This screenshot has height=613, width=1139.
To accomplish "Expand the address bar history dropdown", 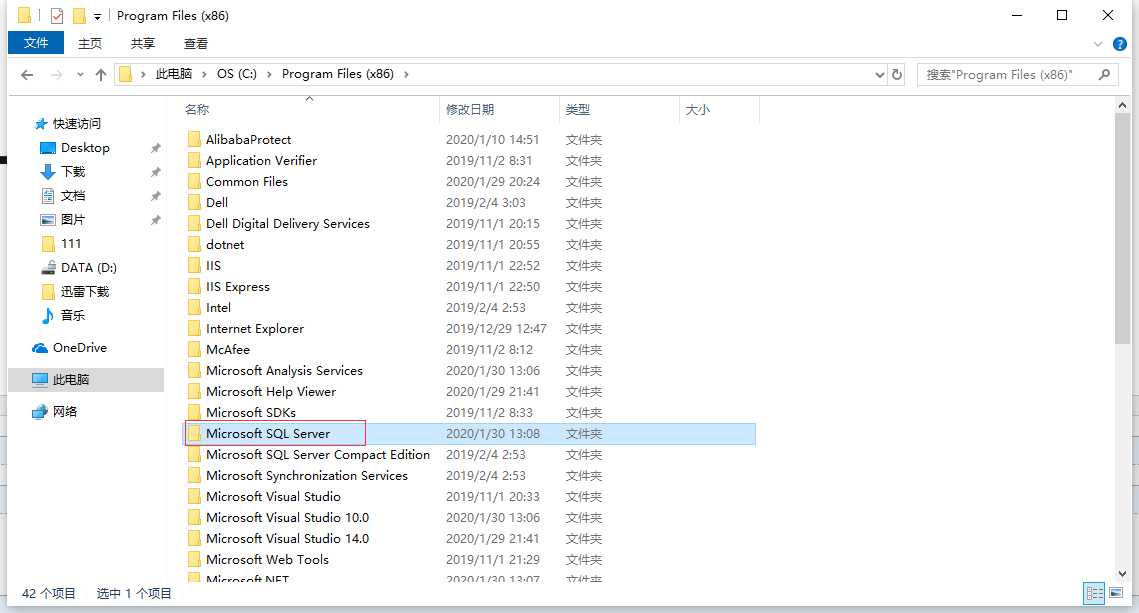I will click(880, 74).
